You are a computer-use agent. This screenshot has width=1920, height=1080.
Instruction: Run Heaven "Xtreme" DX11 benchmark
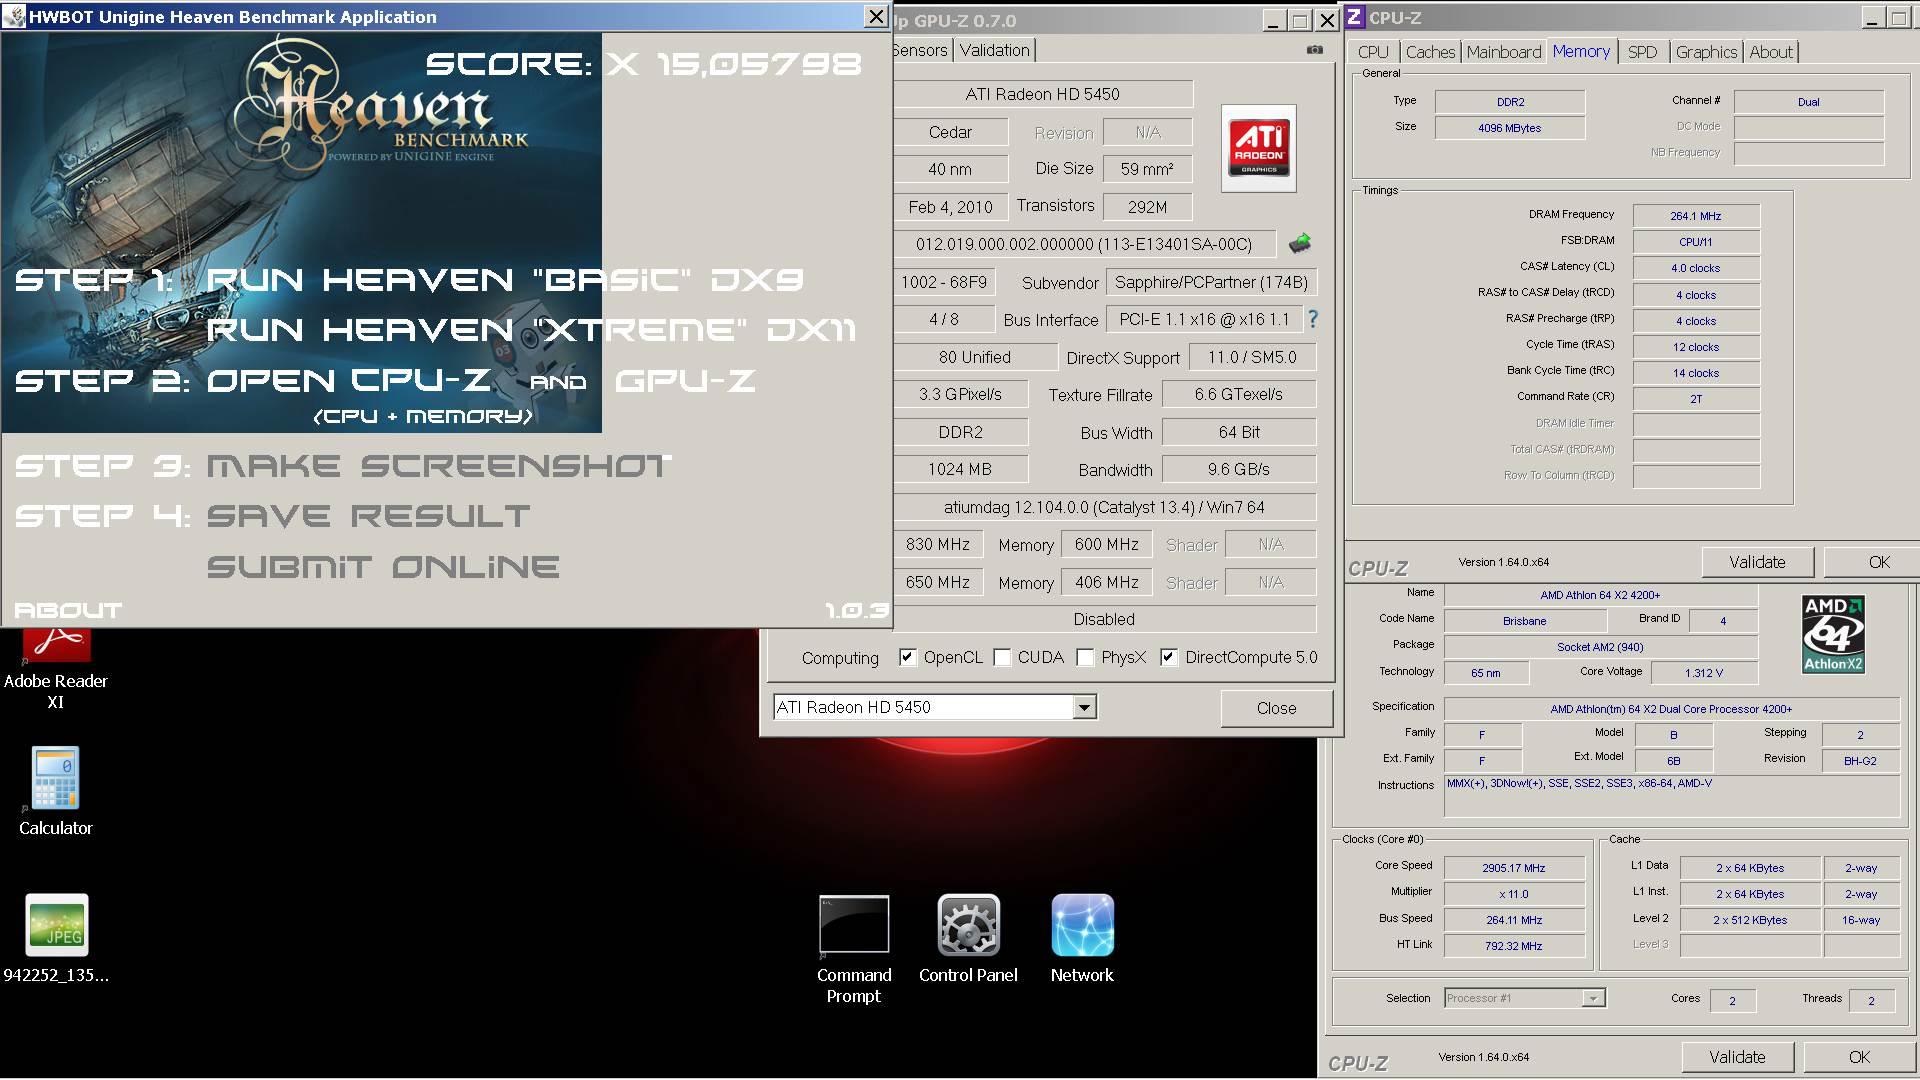click(531, 330)
